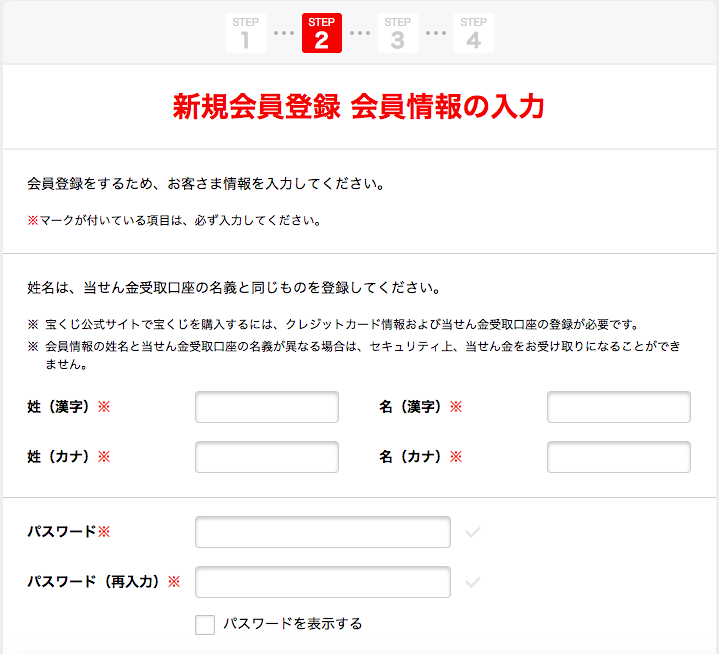The width and height of the screenshot is (719, 654).
Task: Click the 名（カナ）label
Action: [x=420, y=457]
